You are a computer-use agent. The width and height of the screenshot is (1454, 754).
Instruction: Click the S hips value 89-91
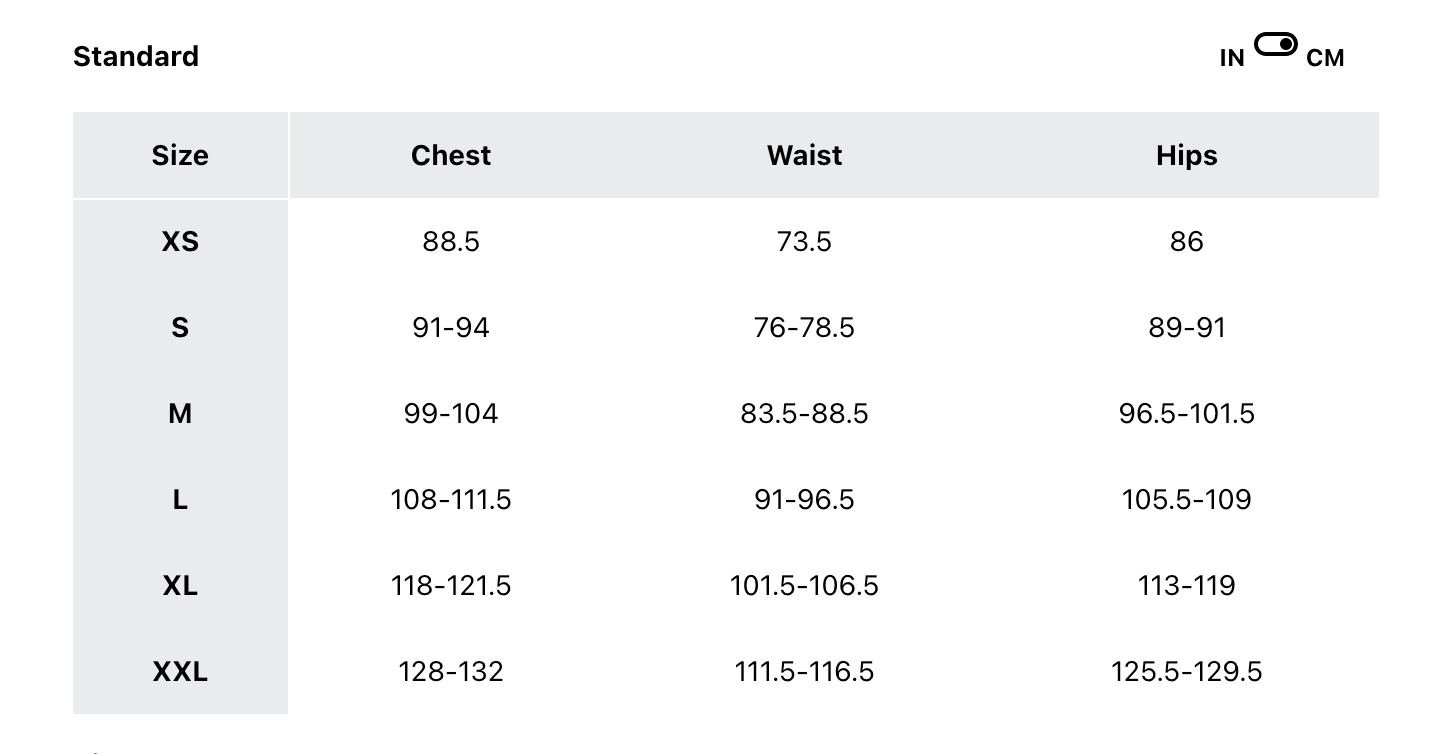click(1186, 327)
